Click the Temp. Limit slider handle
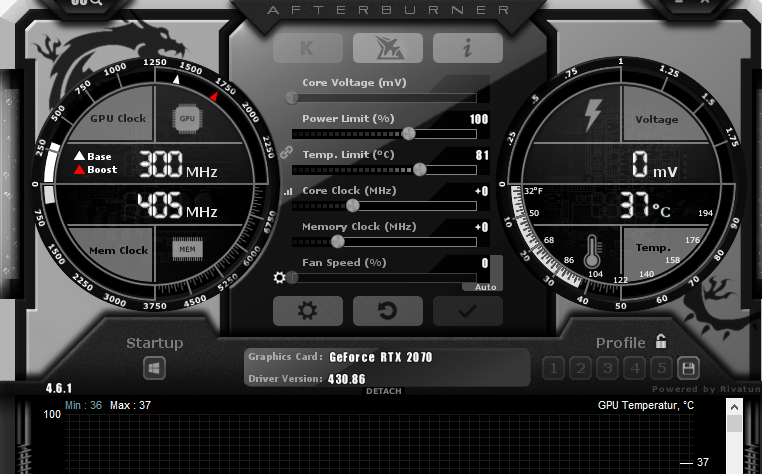762x474 pixels. pyautogui.click(x=419, y=169)
